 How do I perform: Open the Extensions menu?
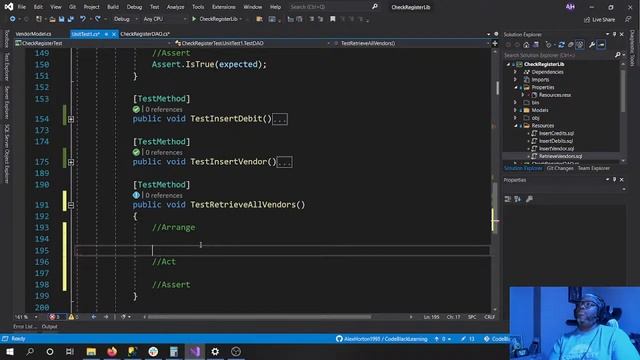(224, 7)
